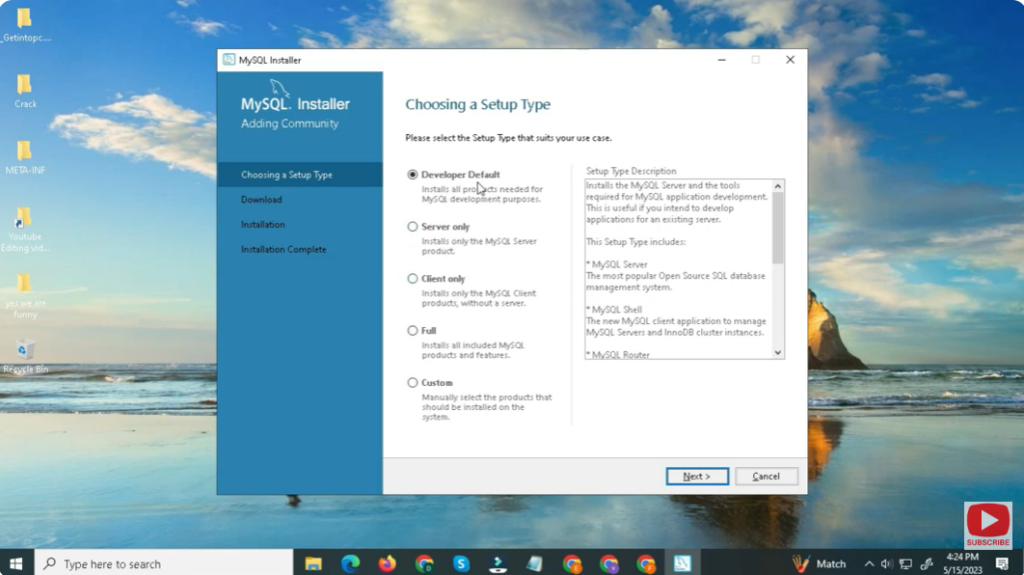
Task: Select the Server only radio button
Action: (x=412, y=227)
